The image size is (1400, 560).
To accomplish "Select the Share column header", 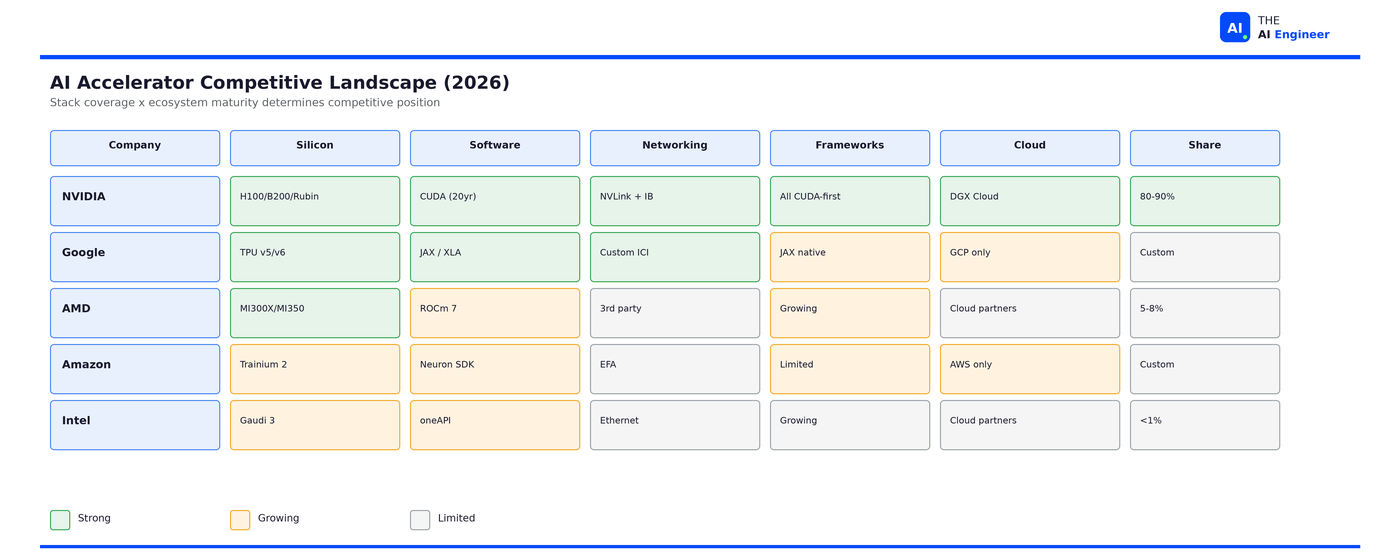I will click(x=1205, y=148).
